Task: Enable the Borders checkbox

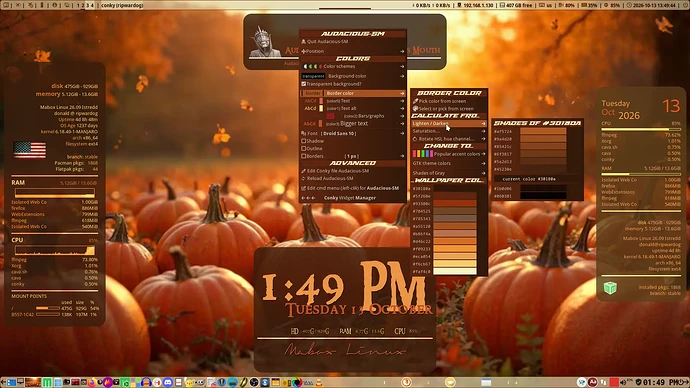Action: (304, 156)
